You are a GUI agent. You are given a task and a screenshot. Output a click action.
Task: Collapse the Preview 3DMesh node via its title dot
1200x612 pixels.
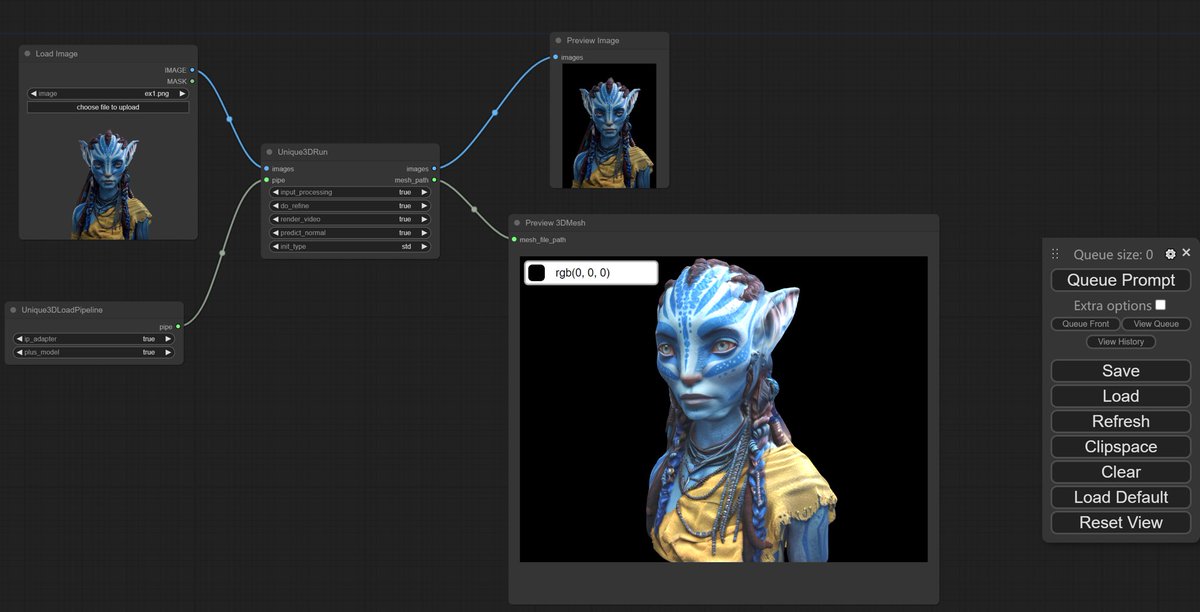coord(517,223)
